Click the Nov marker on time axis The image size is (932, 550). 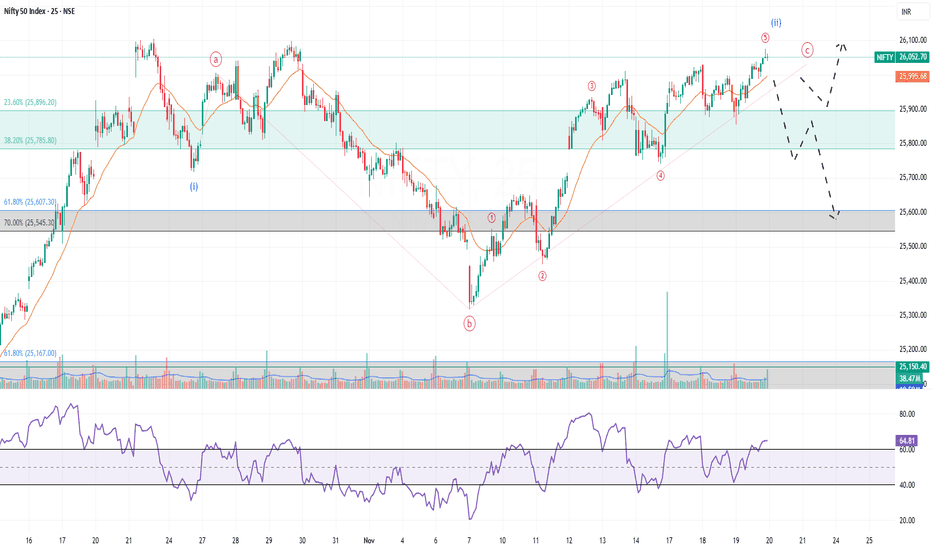[x=369, y=540]
